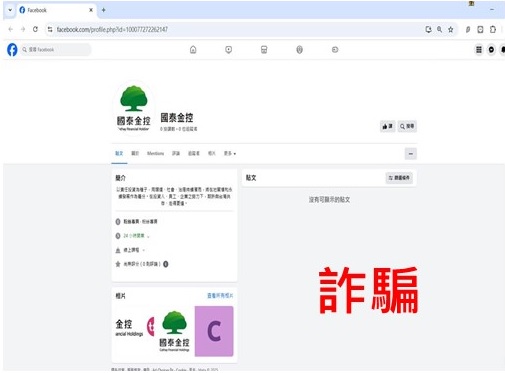Image resolution: width=505 pixels, height=373 pixels.
Task: Close the Facebook browser tab
Action: coord(91,10)
